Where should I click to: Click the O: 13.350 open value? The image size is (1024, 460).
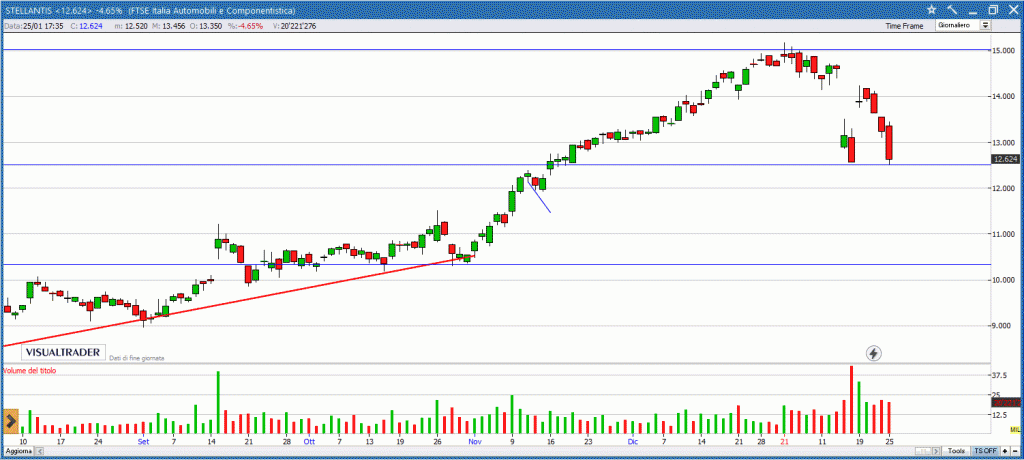pyautogui.click(x=208, y=26)
